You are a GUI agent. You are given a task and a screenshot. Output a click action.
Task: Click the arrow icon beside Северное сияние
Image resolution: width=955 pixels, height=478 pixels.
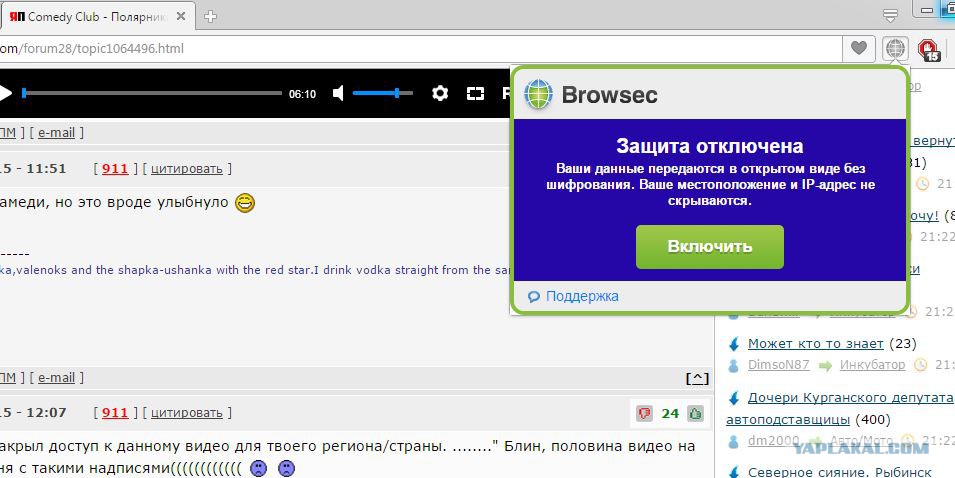733,472
